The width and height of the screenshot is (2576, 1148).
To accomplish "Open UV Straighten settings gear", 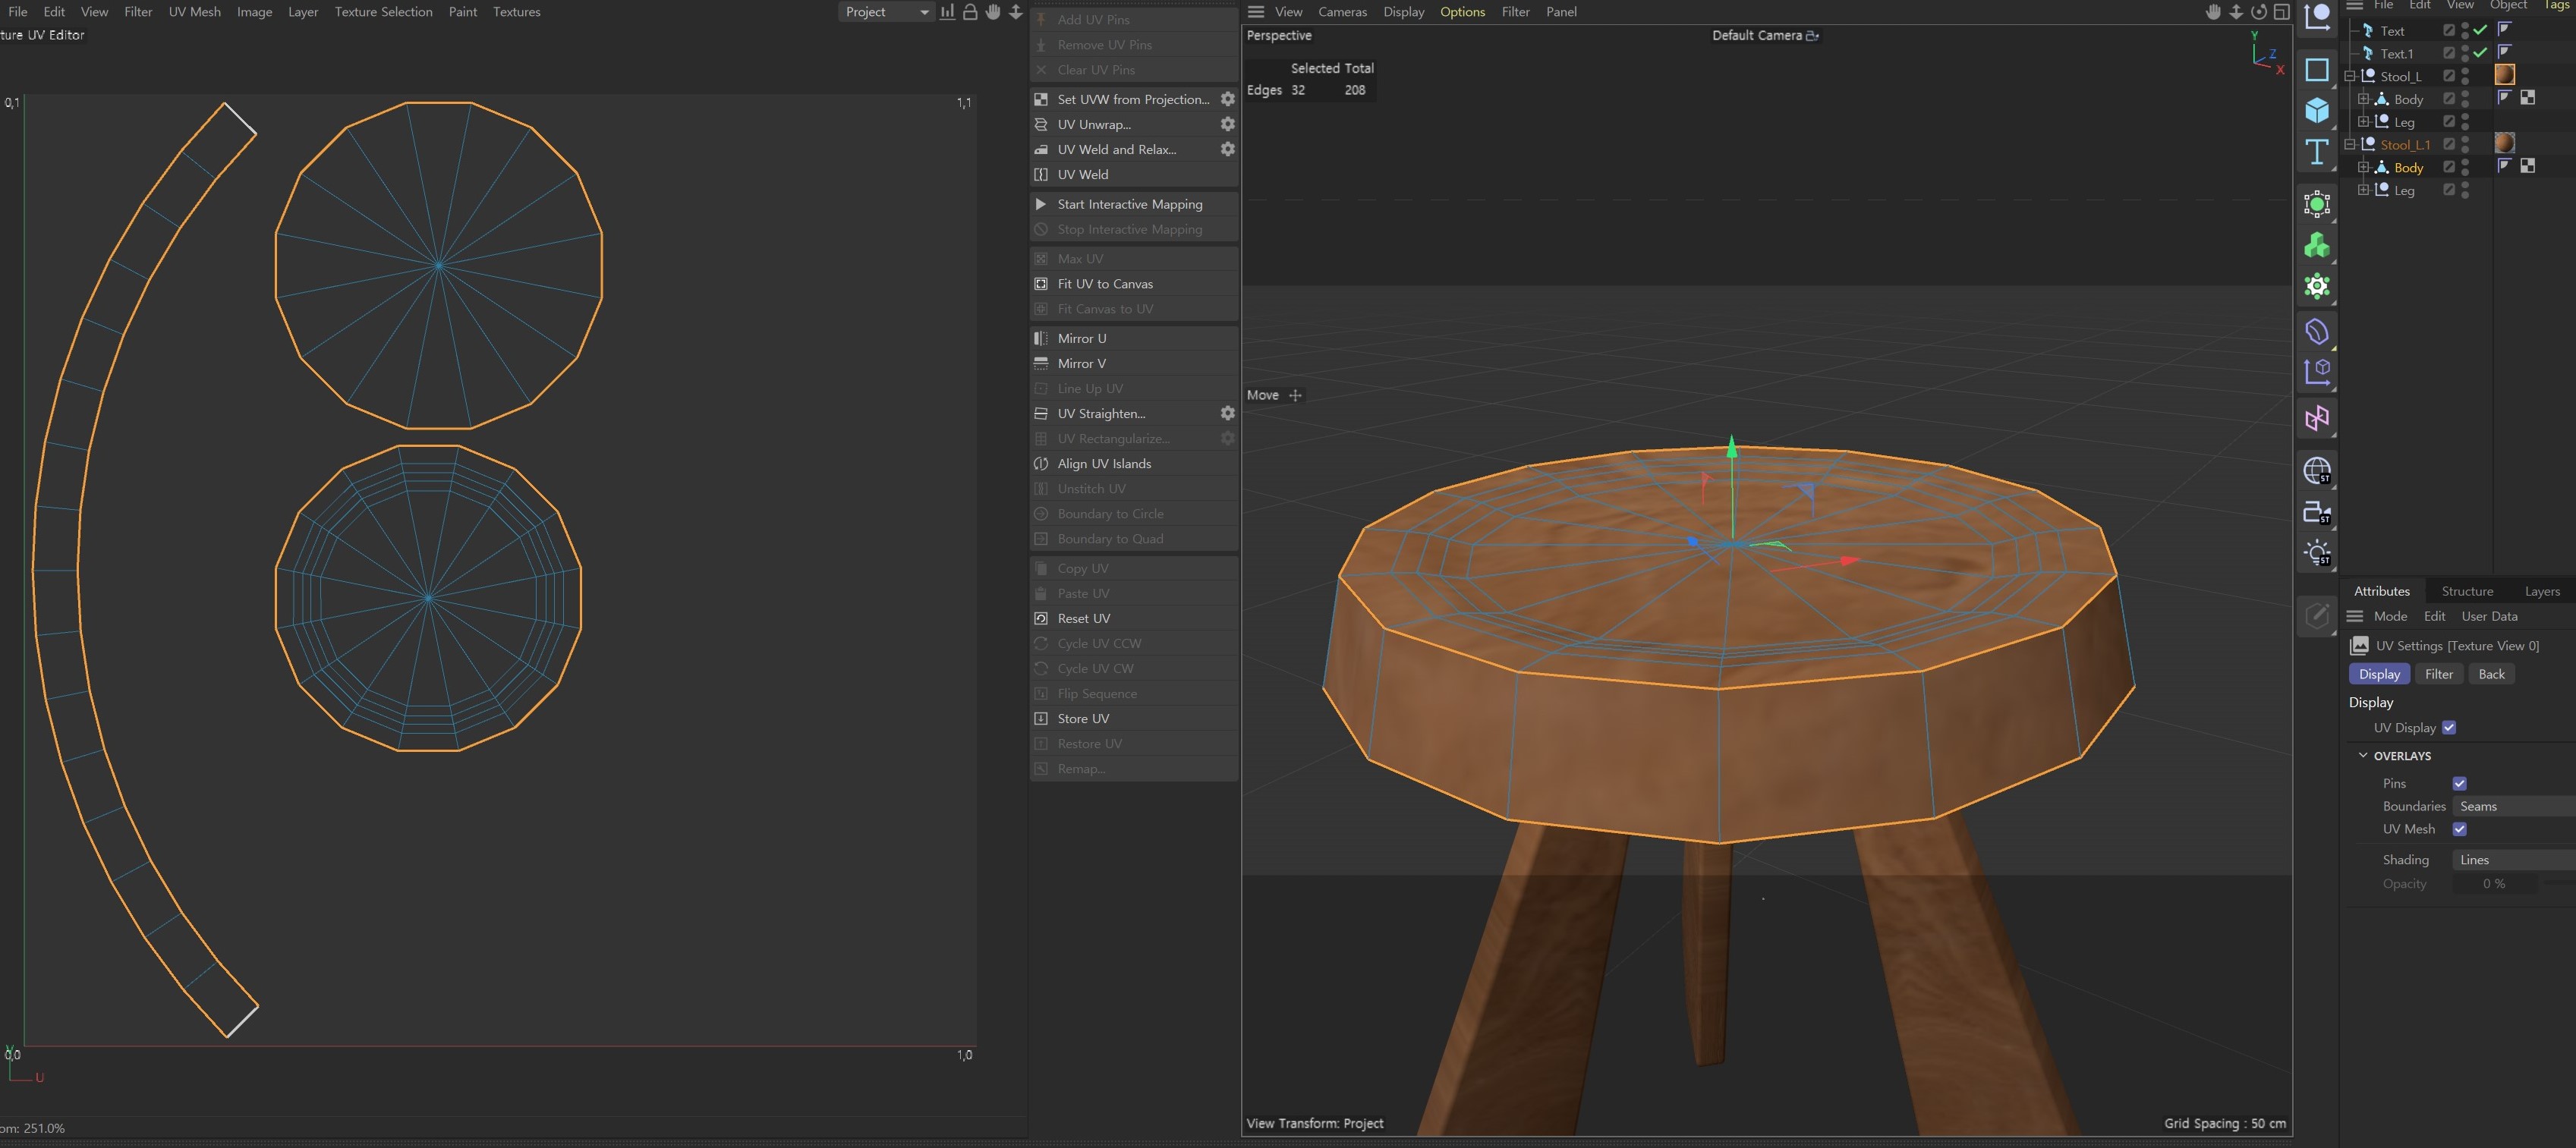I will tap(1227, 413).
